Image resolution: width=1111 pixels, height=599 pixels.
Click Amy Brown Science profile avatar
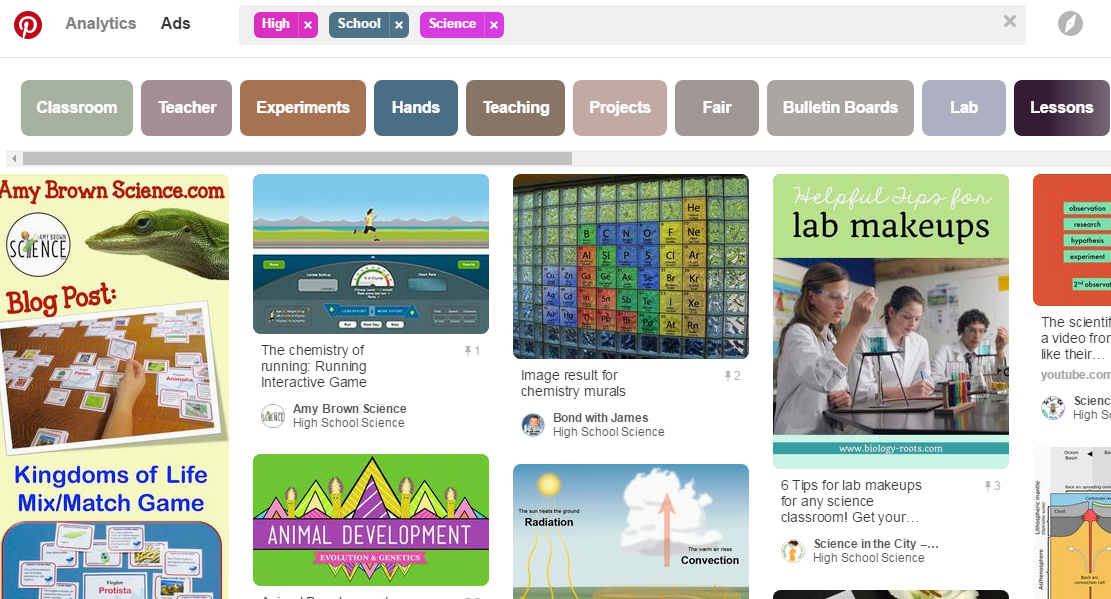[273, 416]
